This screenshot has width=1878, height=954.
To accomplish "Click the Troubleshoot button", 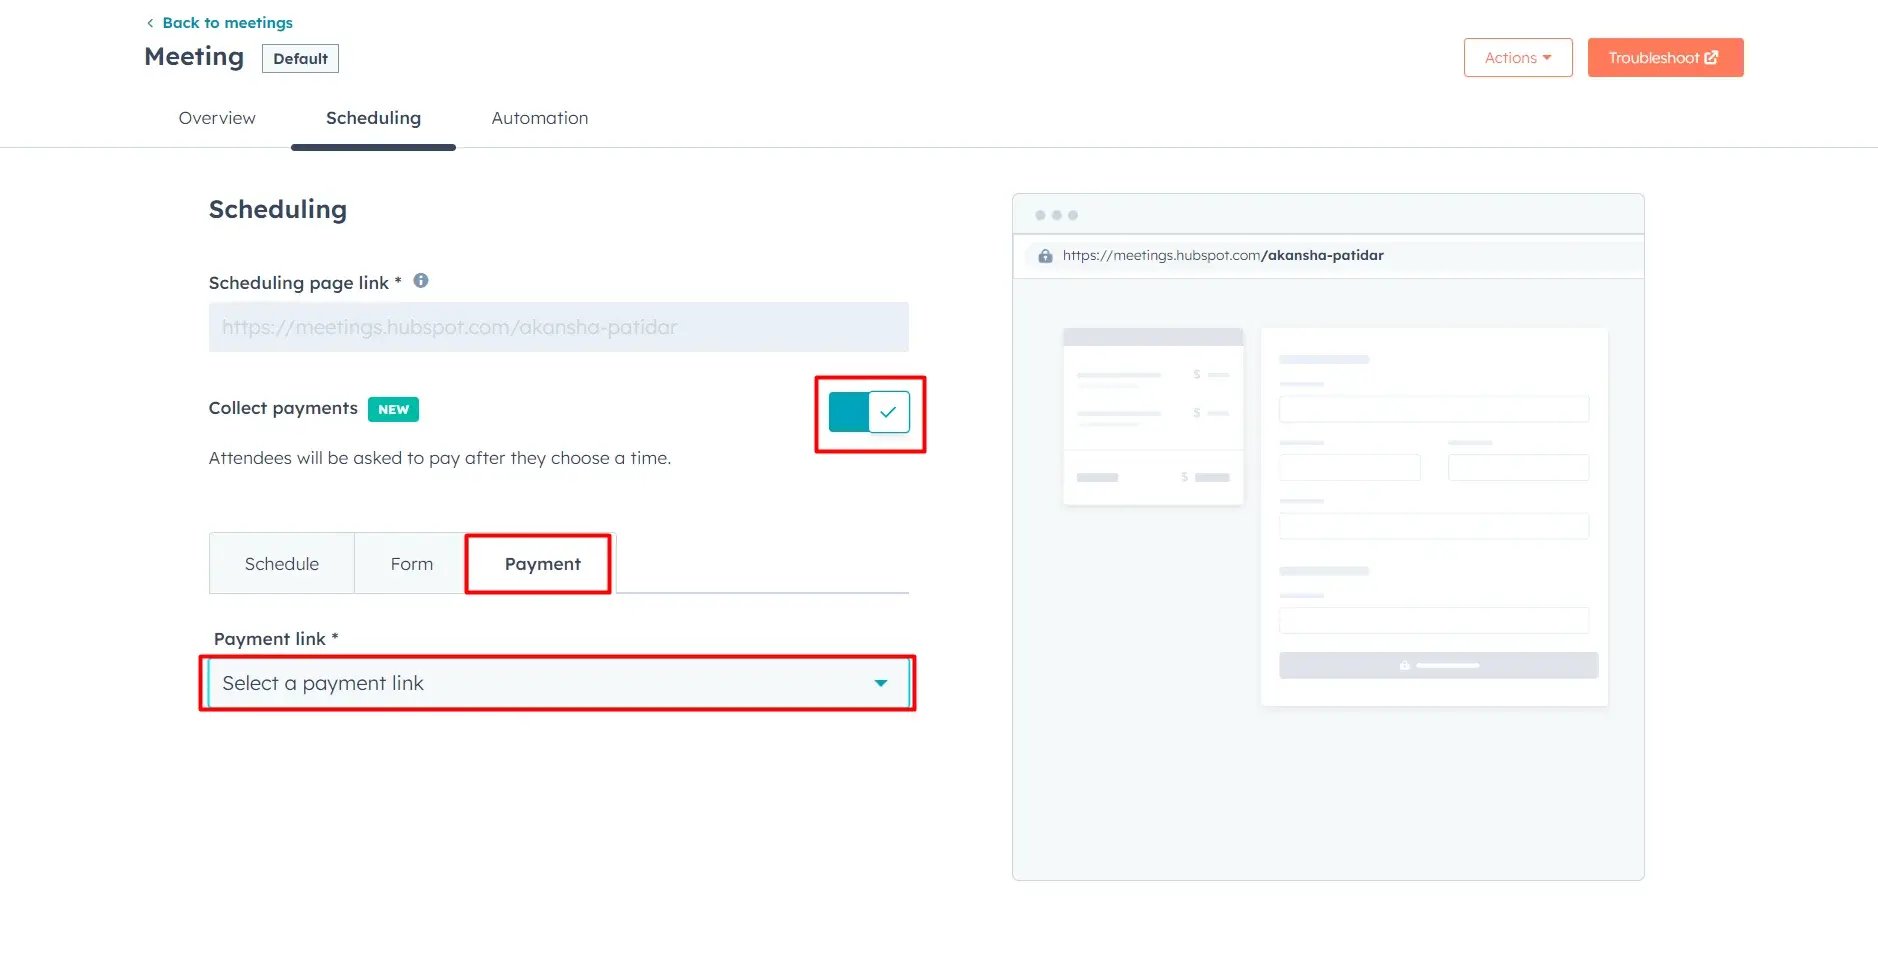I will tap(1665, 58).
